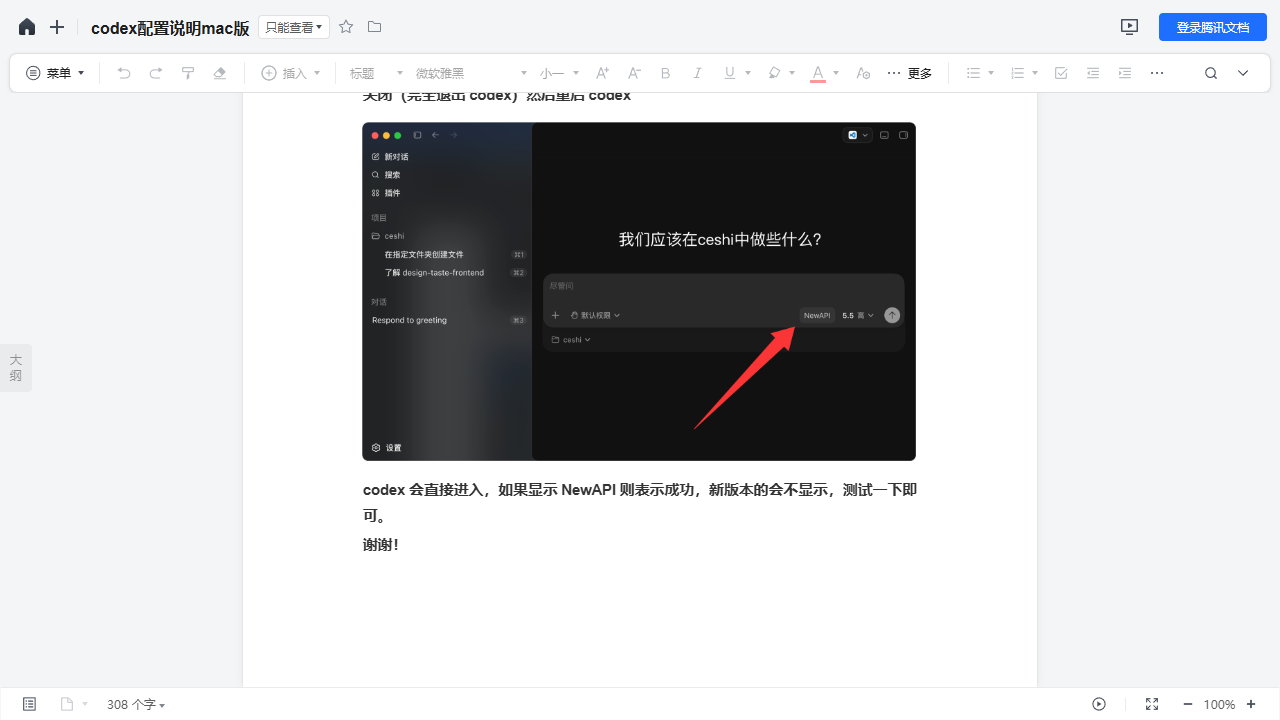
Task: Click 登录腾讯文档 login button
Action: 1213,27
